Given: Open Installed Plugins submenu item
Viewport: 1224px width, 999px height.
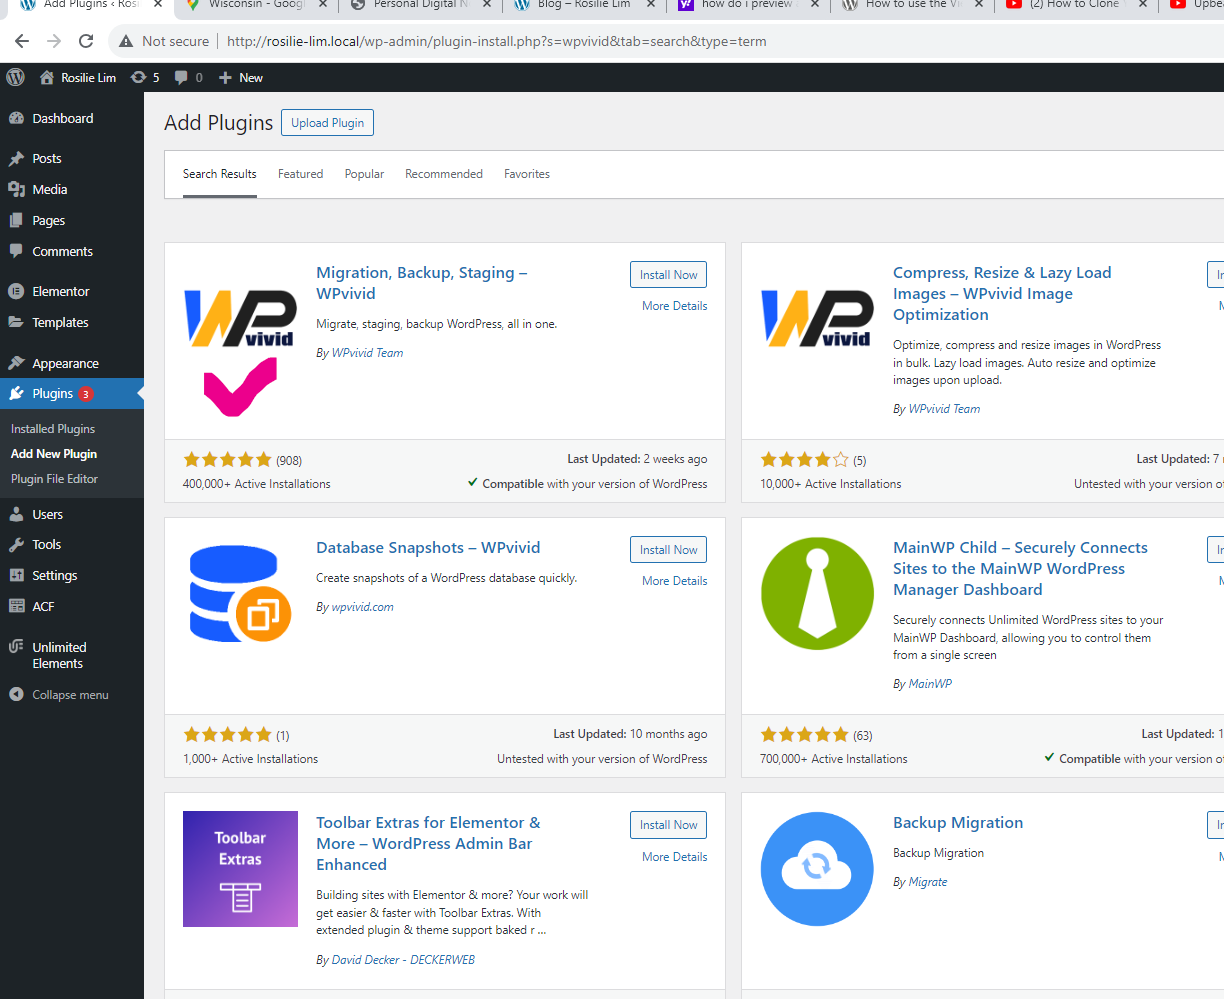Looking at the screenshot, I should pos(53,428).
